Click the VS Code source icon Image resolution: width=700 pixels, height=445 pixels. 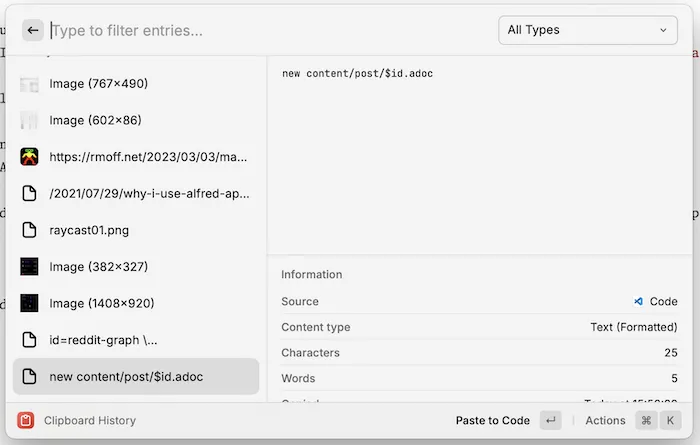click(x=638, y=301)
